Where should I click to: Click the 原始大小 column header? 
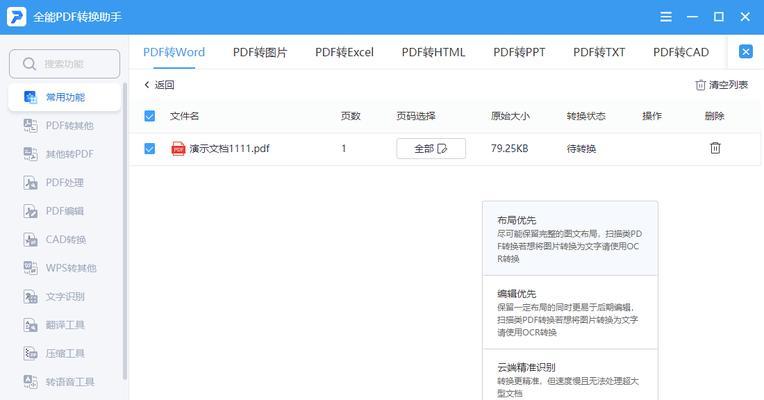510,116
